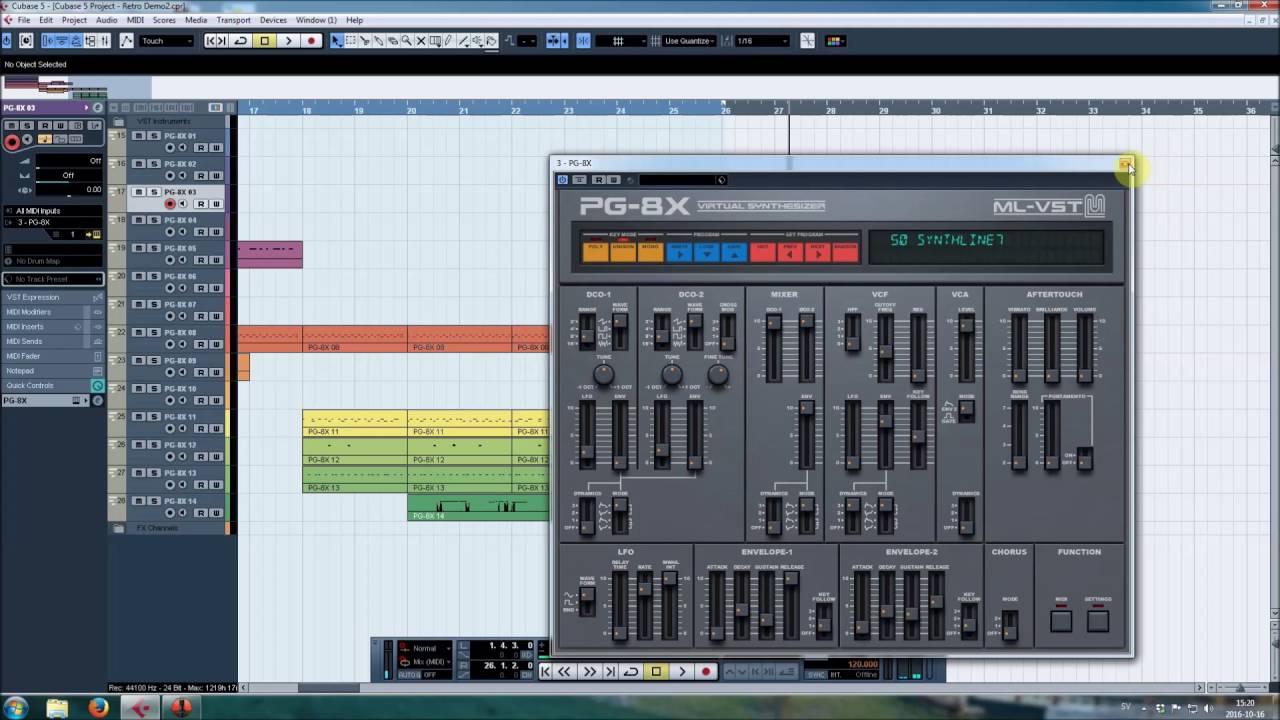Select the Erase tool
Screen dimensions: 1280x720
[393, 41]
